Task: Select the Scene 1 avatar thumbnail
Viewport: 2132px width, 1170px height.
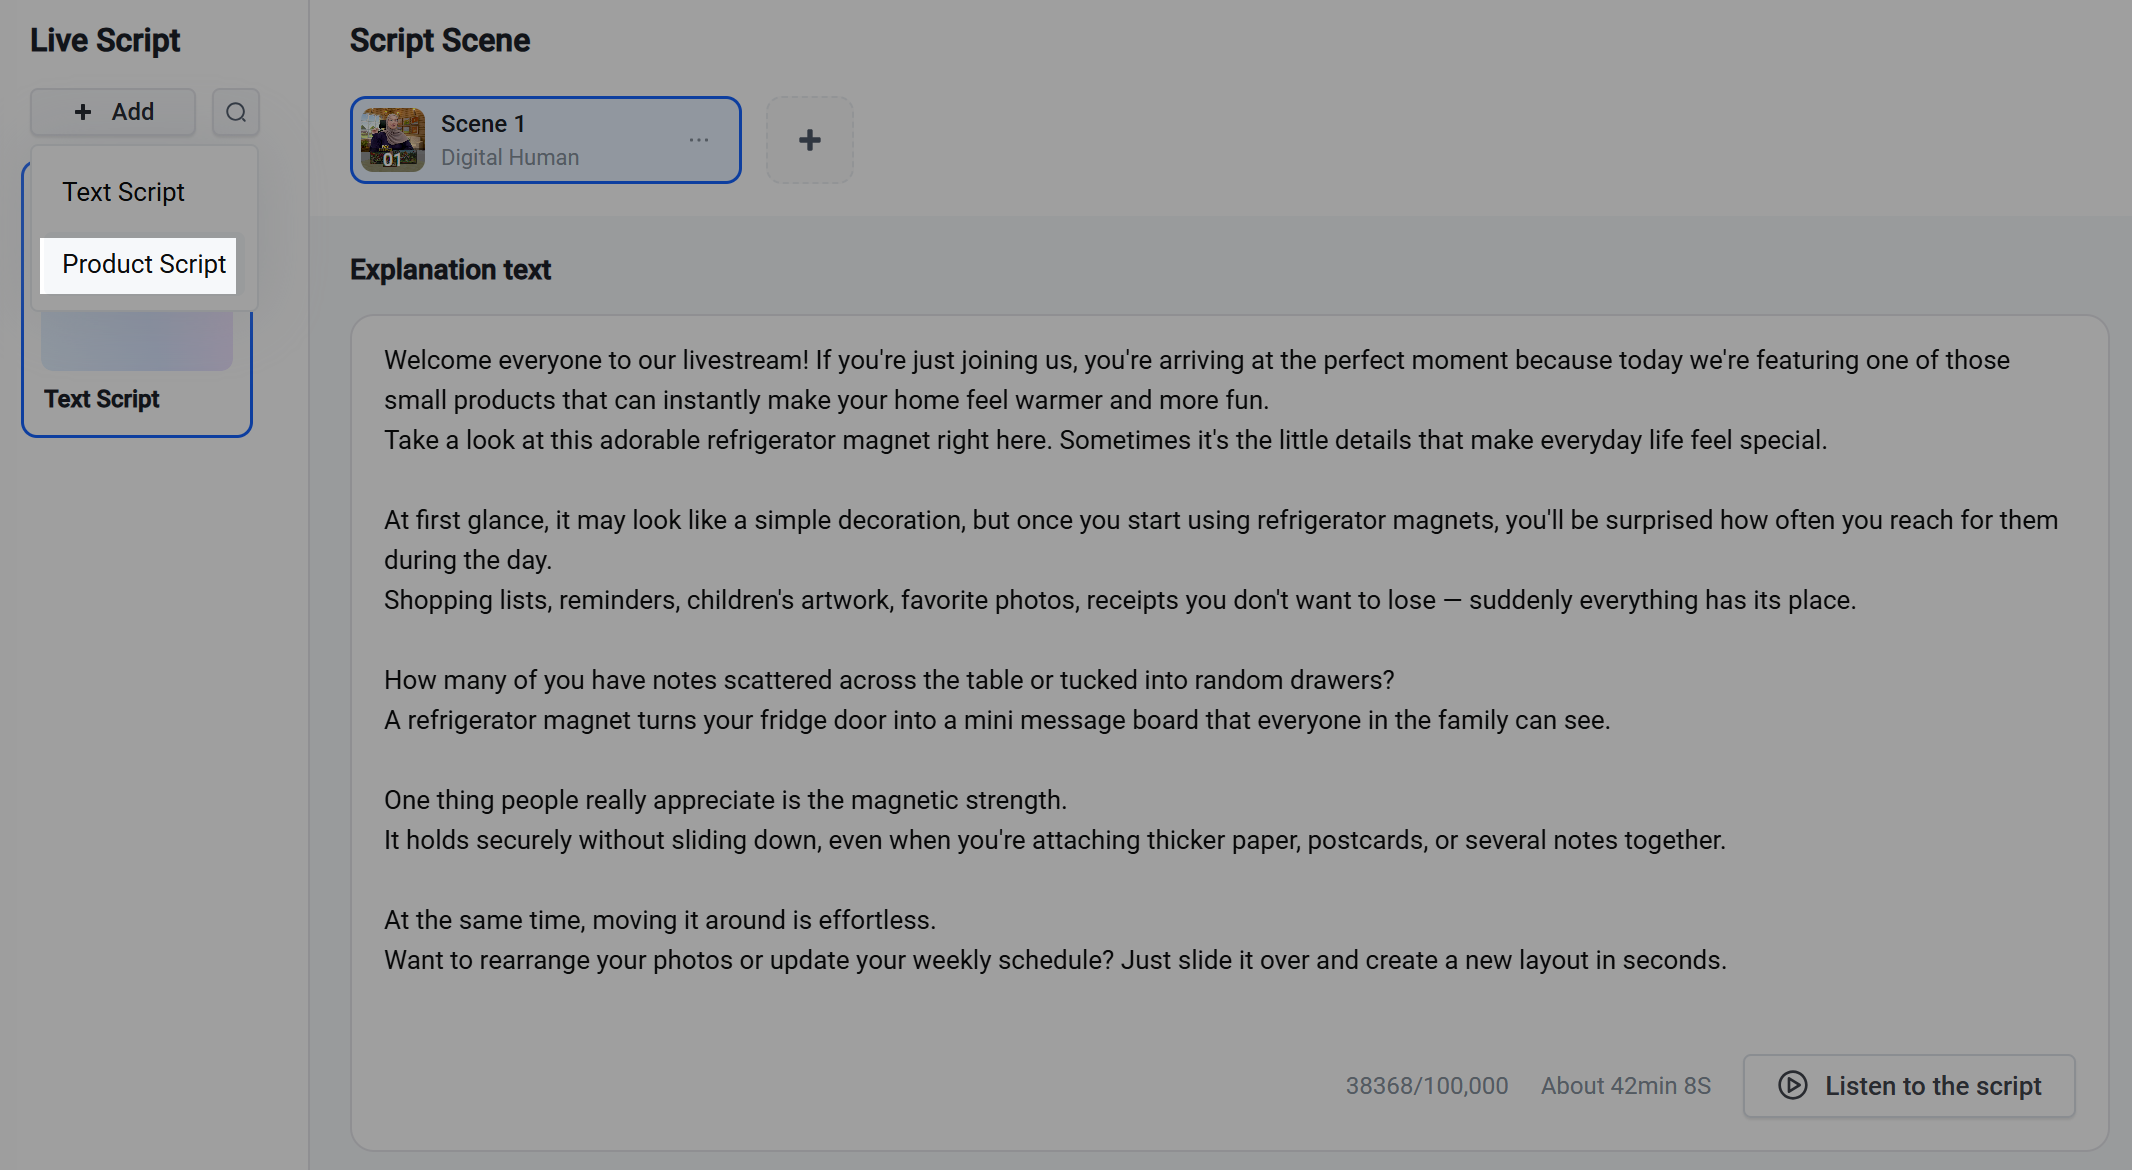Action: [x=393, y=140]
